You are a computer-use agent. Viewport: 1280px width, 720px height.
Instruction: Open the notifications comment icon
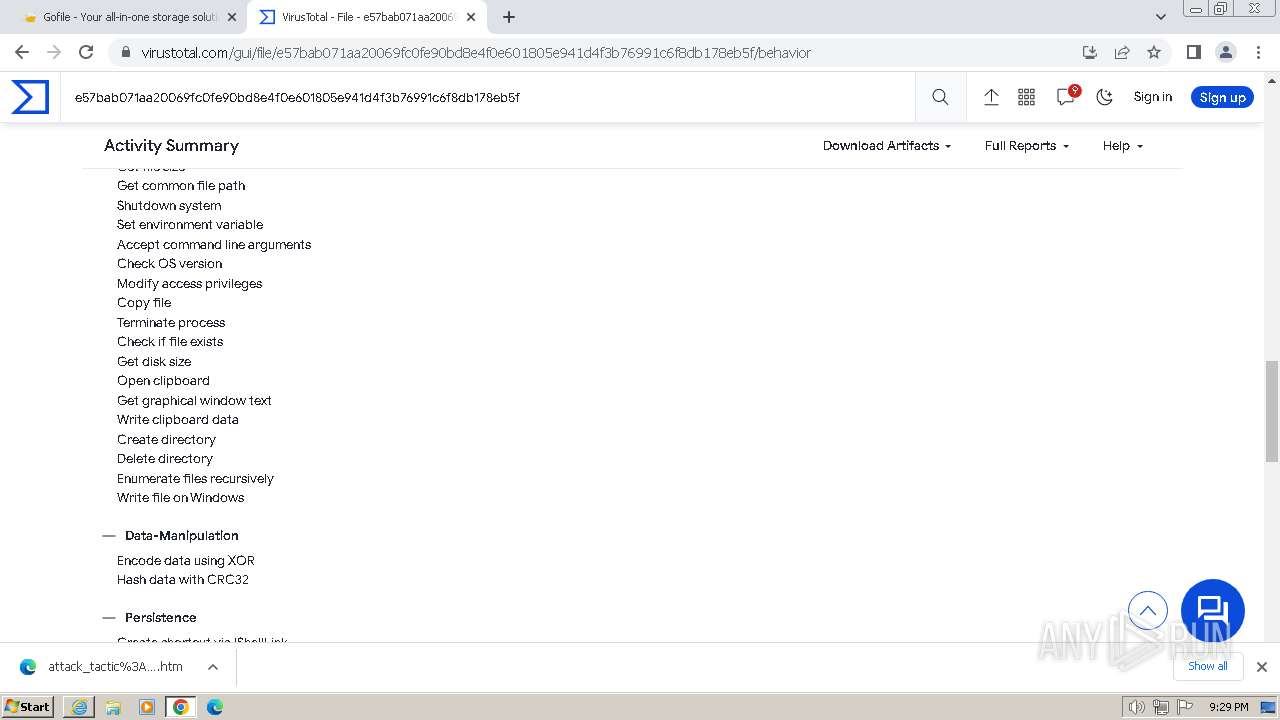1066,96
